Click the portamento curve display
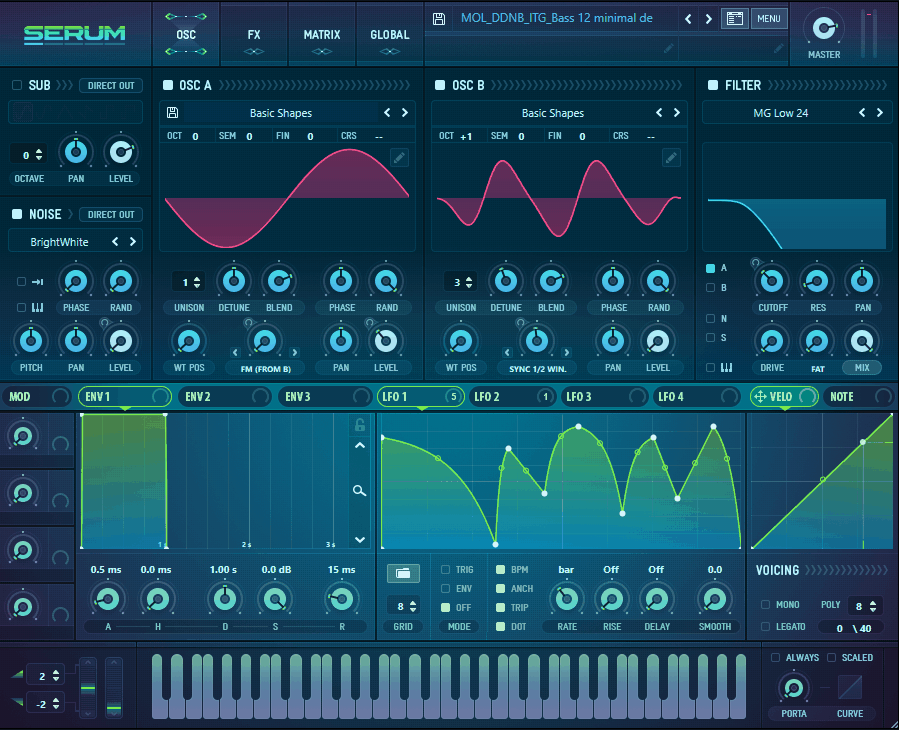Screen dimensions: 899x730 pyautogui.click(x=850, y=687)
